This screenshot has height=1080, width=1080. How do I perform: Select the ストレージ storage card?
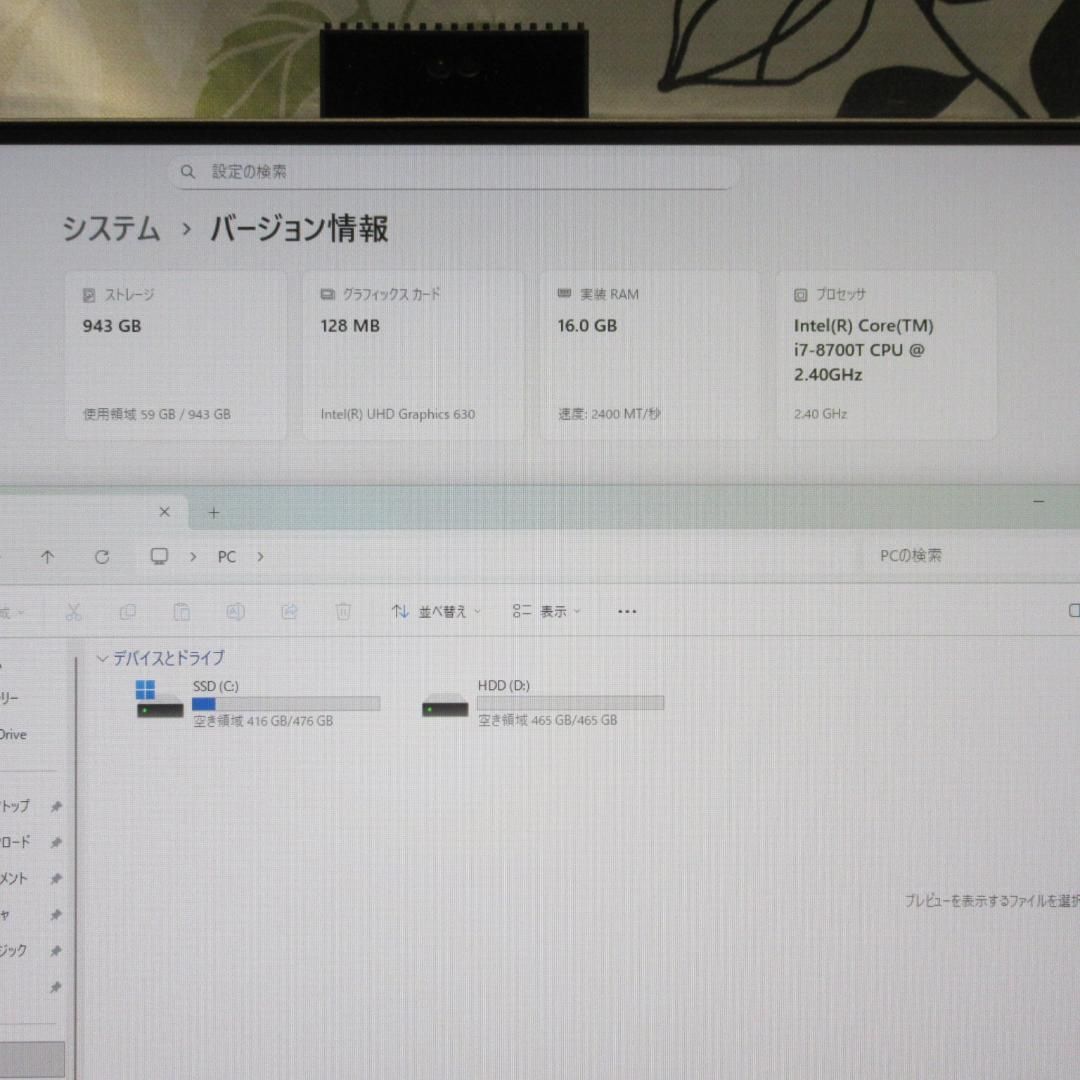(175, 355)
